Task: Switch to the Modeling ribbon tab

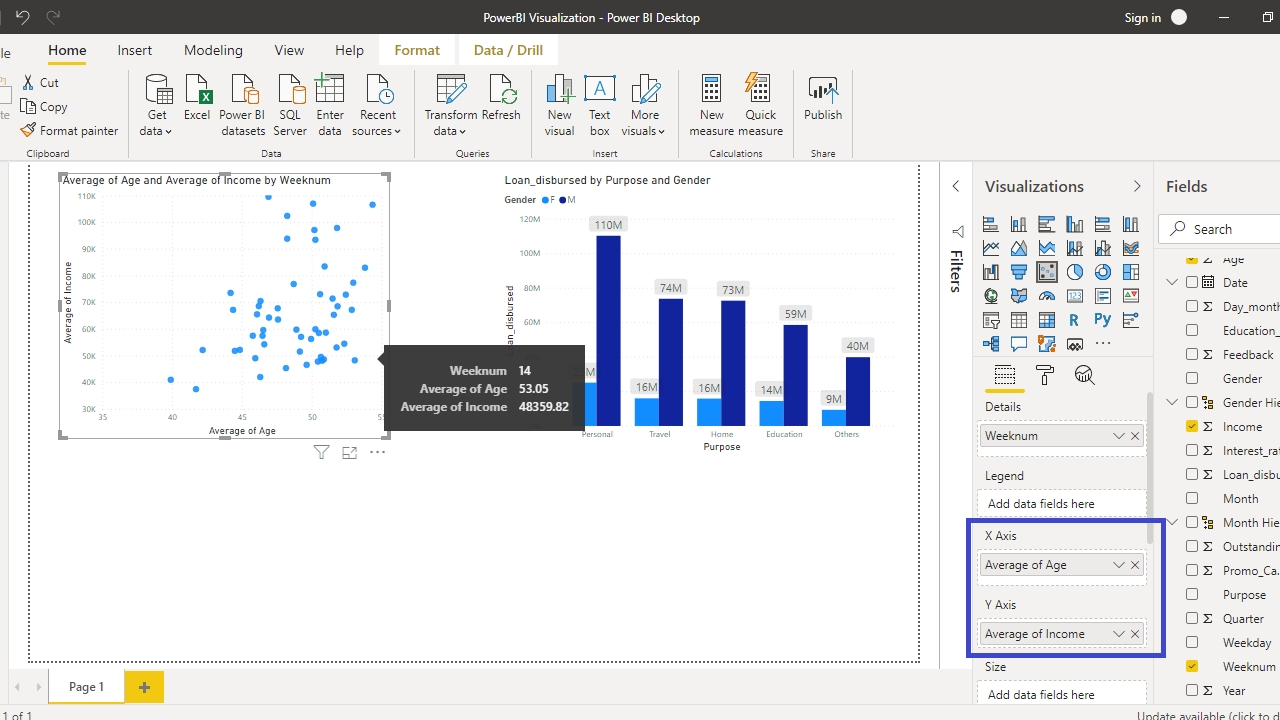Action: [x=213, y=50]
